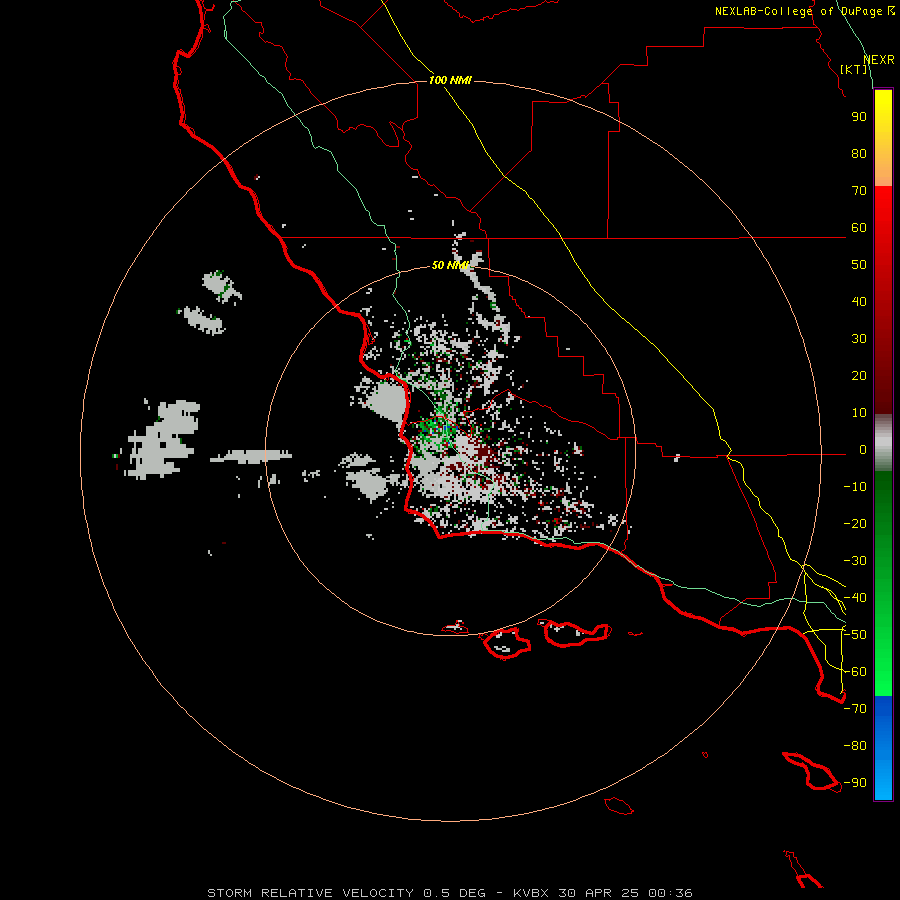Click the -50 value on velocity scale
900x900 pixels.
(x=855, y=635)
